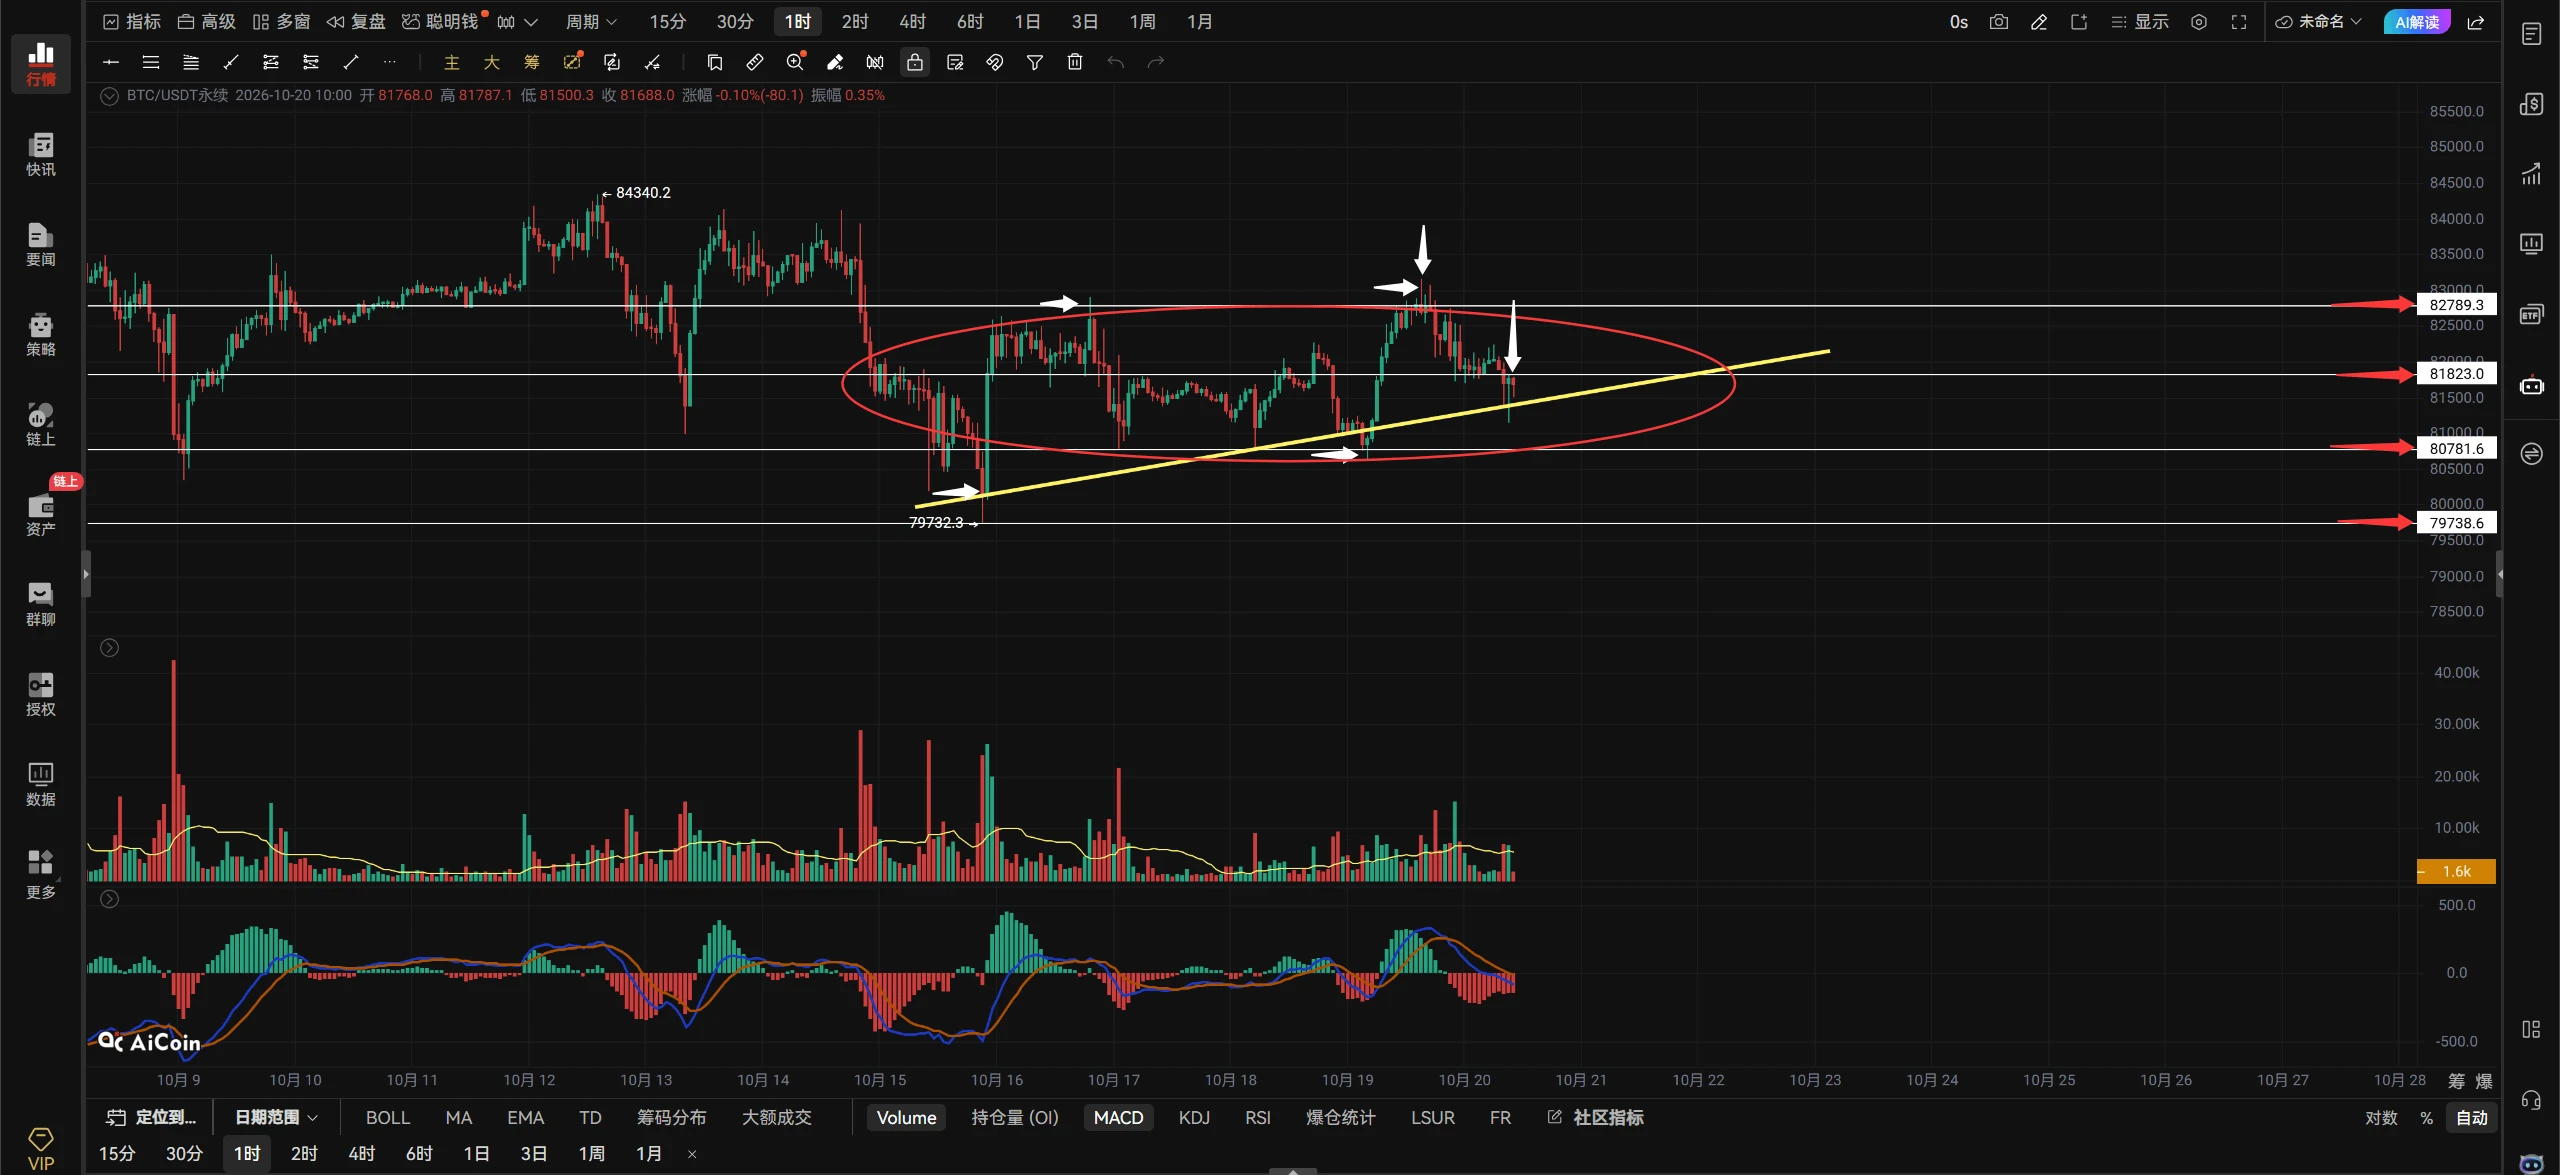
Task: Click the filter funnel icon
Action: 1035,62
